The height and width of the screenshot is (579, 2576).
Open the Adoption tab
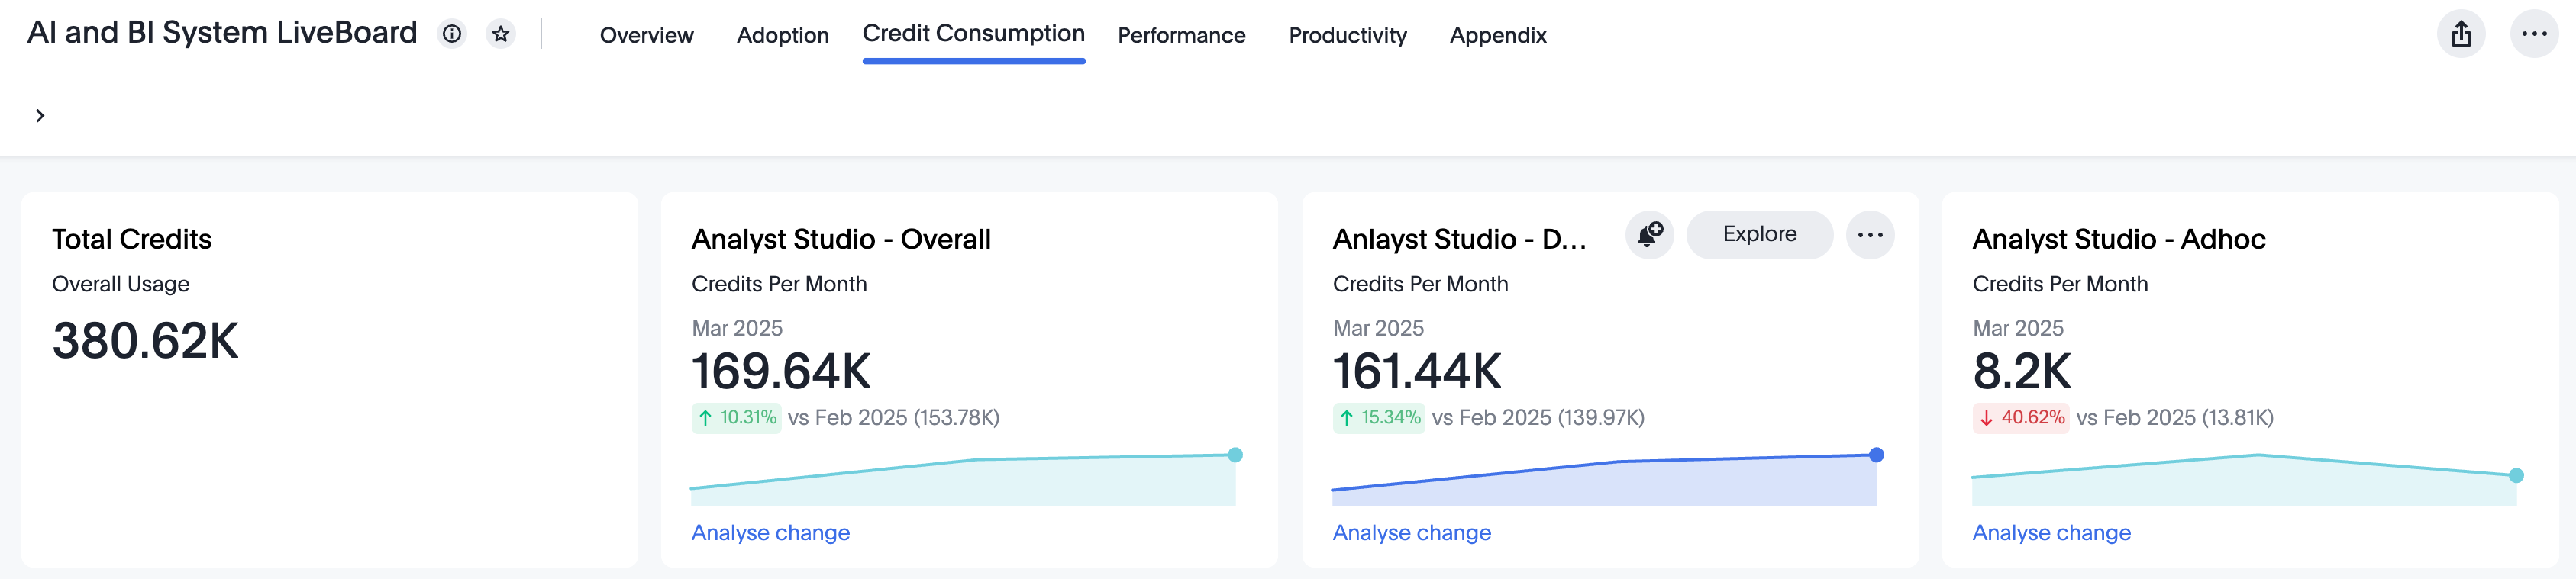pos(782,36)
